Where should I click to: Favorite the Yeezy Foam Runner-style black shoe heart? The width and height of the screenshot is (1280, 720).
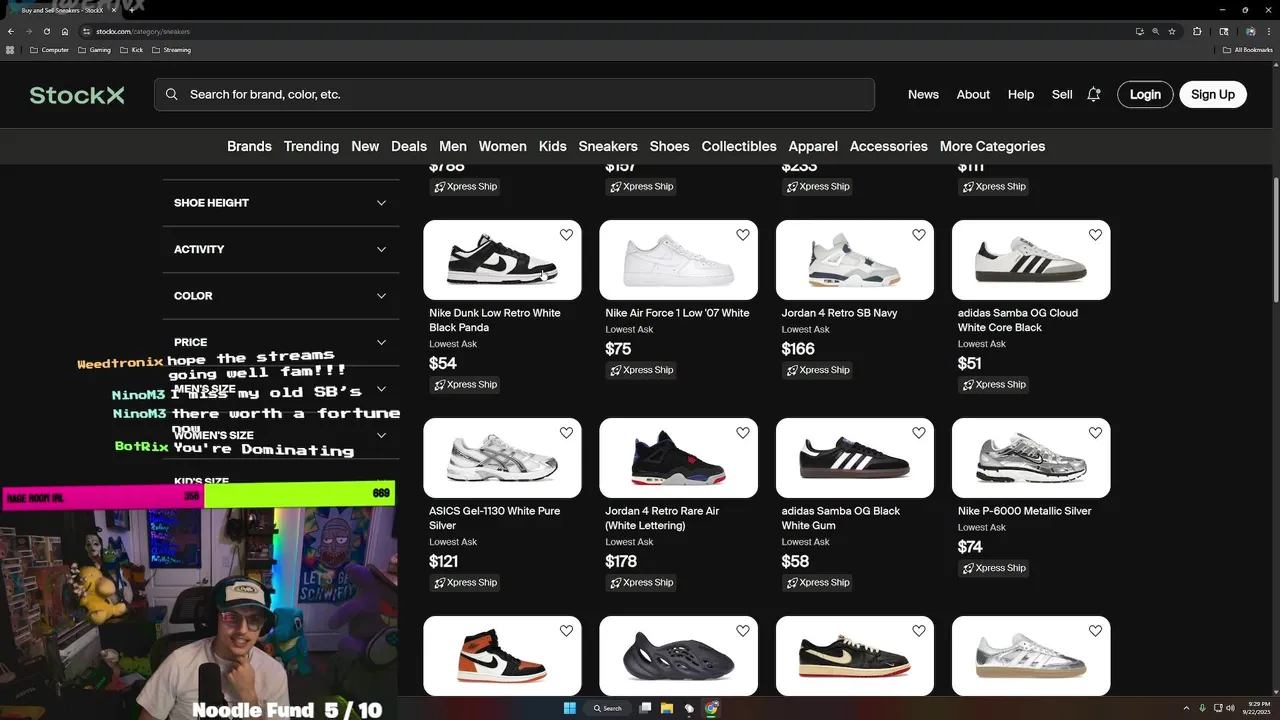[x=742, y=631]
